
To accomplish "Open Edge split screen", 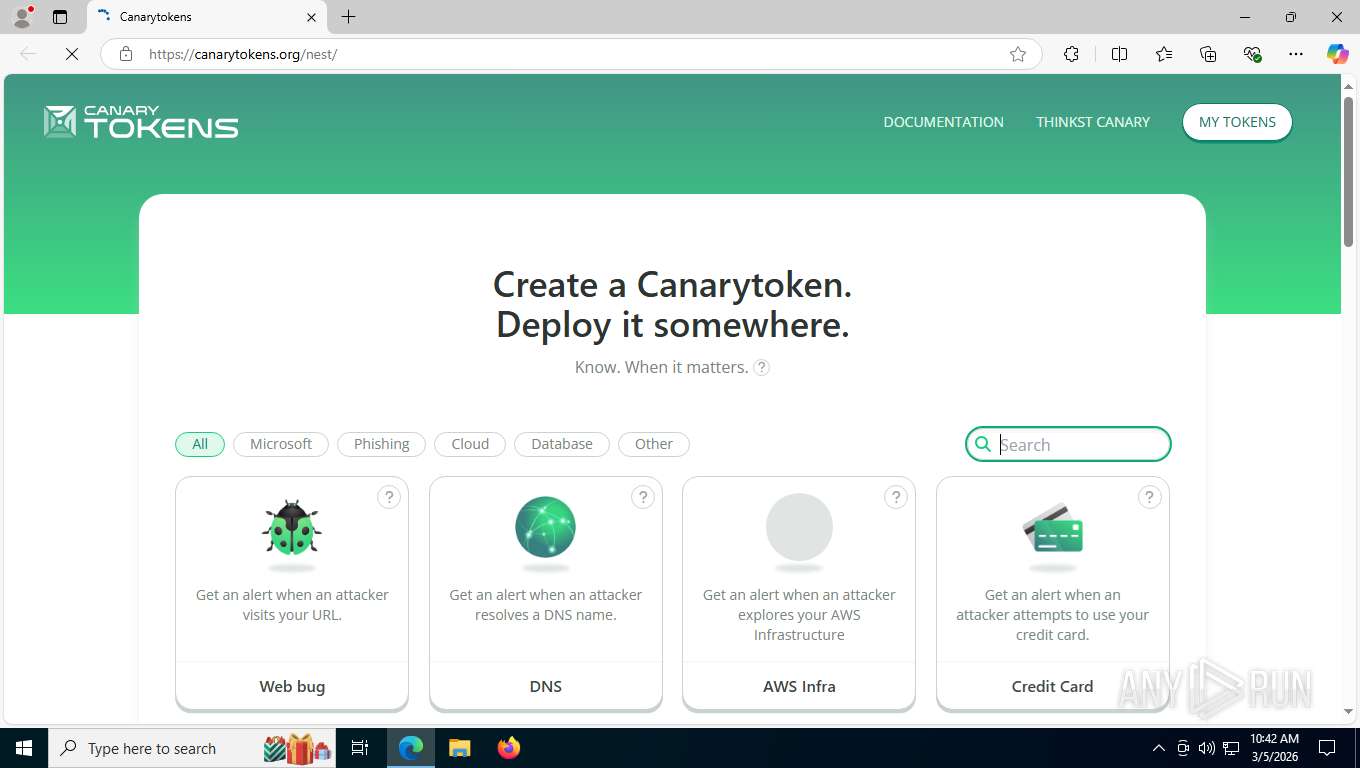I will coord(1120,54).
